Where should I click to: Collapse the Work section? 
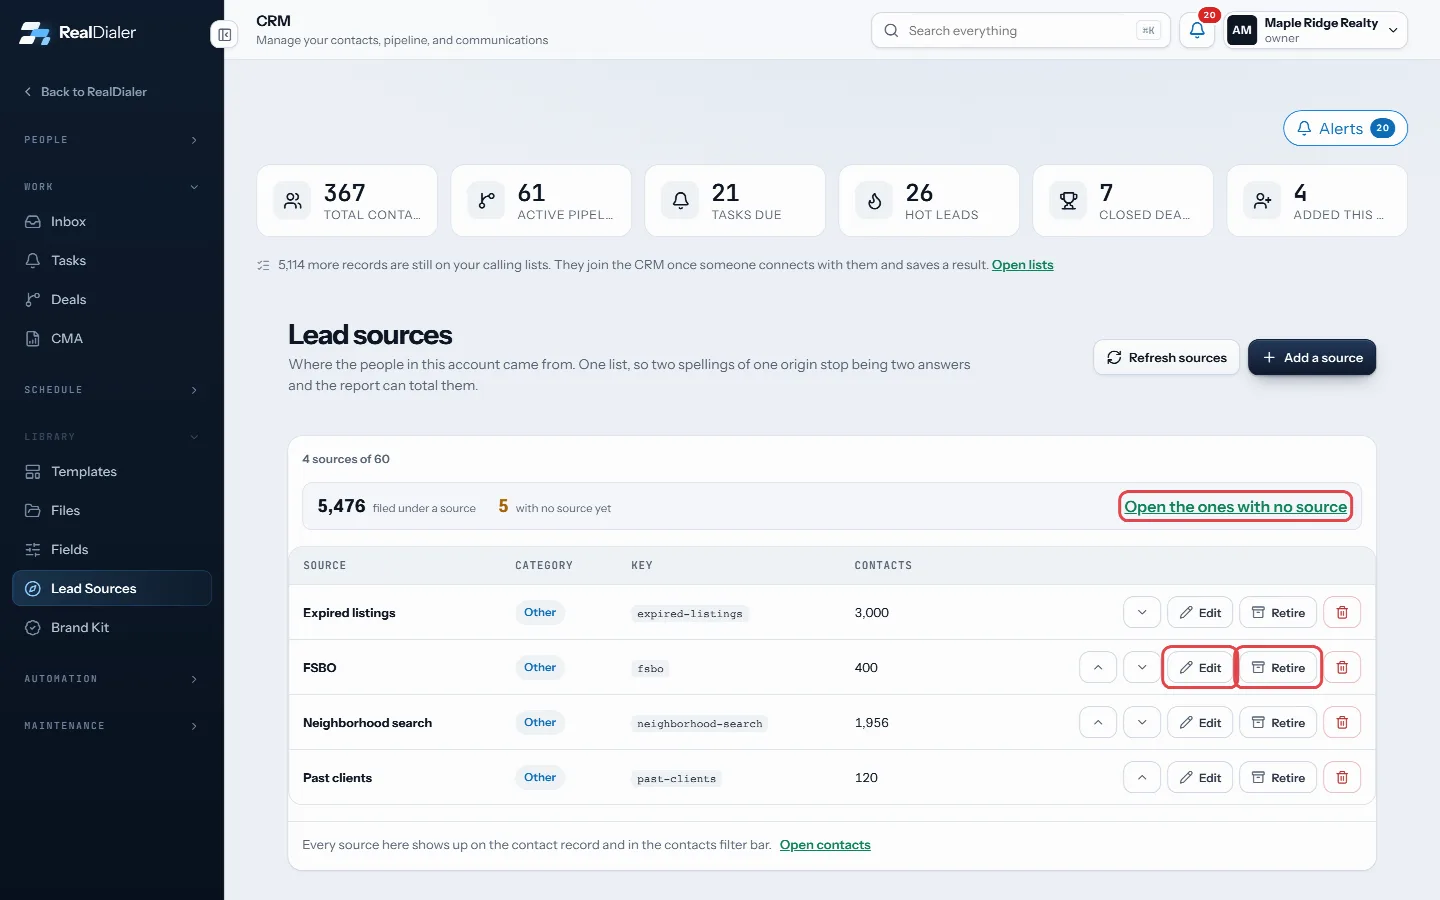point(112,187)
